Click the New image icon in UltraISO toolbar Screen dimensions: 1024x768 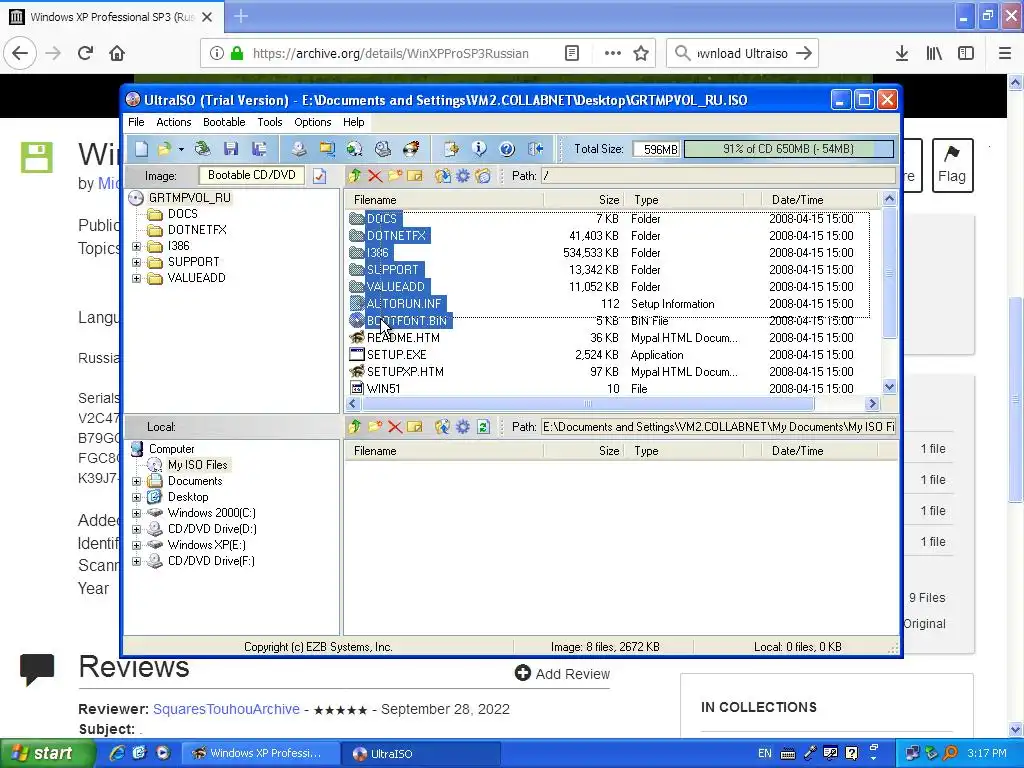coord(141,149)
